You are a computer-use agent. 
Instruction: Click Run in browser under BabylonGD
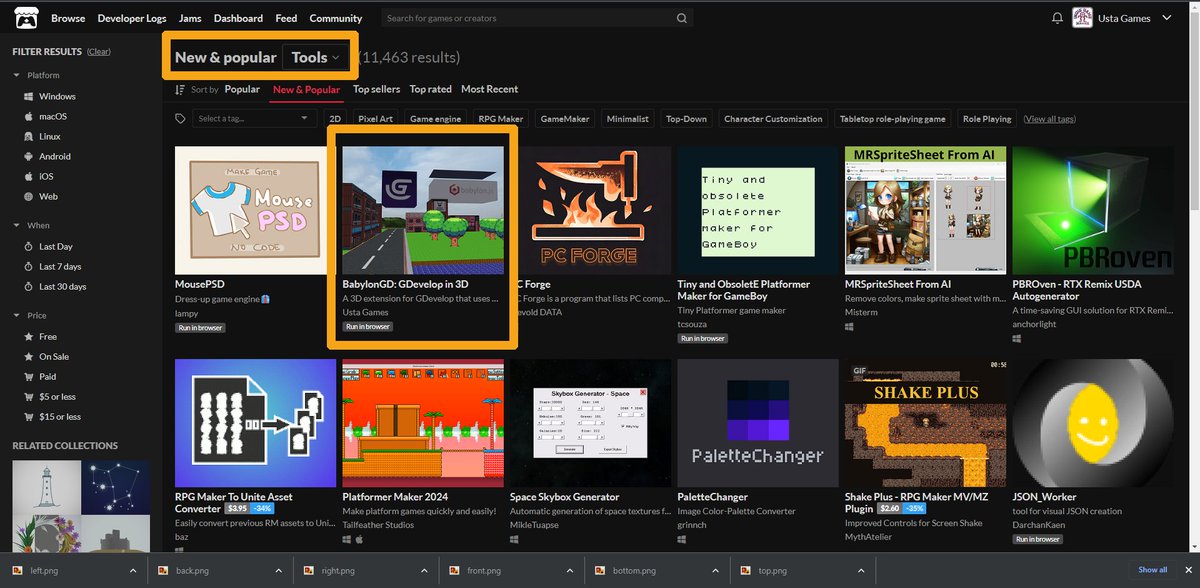point(367,326)
